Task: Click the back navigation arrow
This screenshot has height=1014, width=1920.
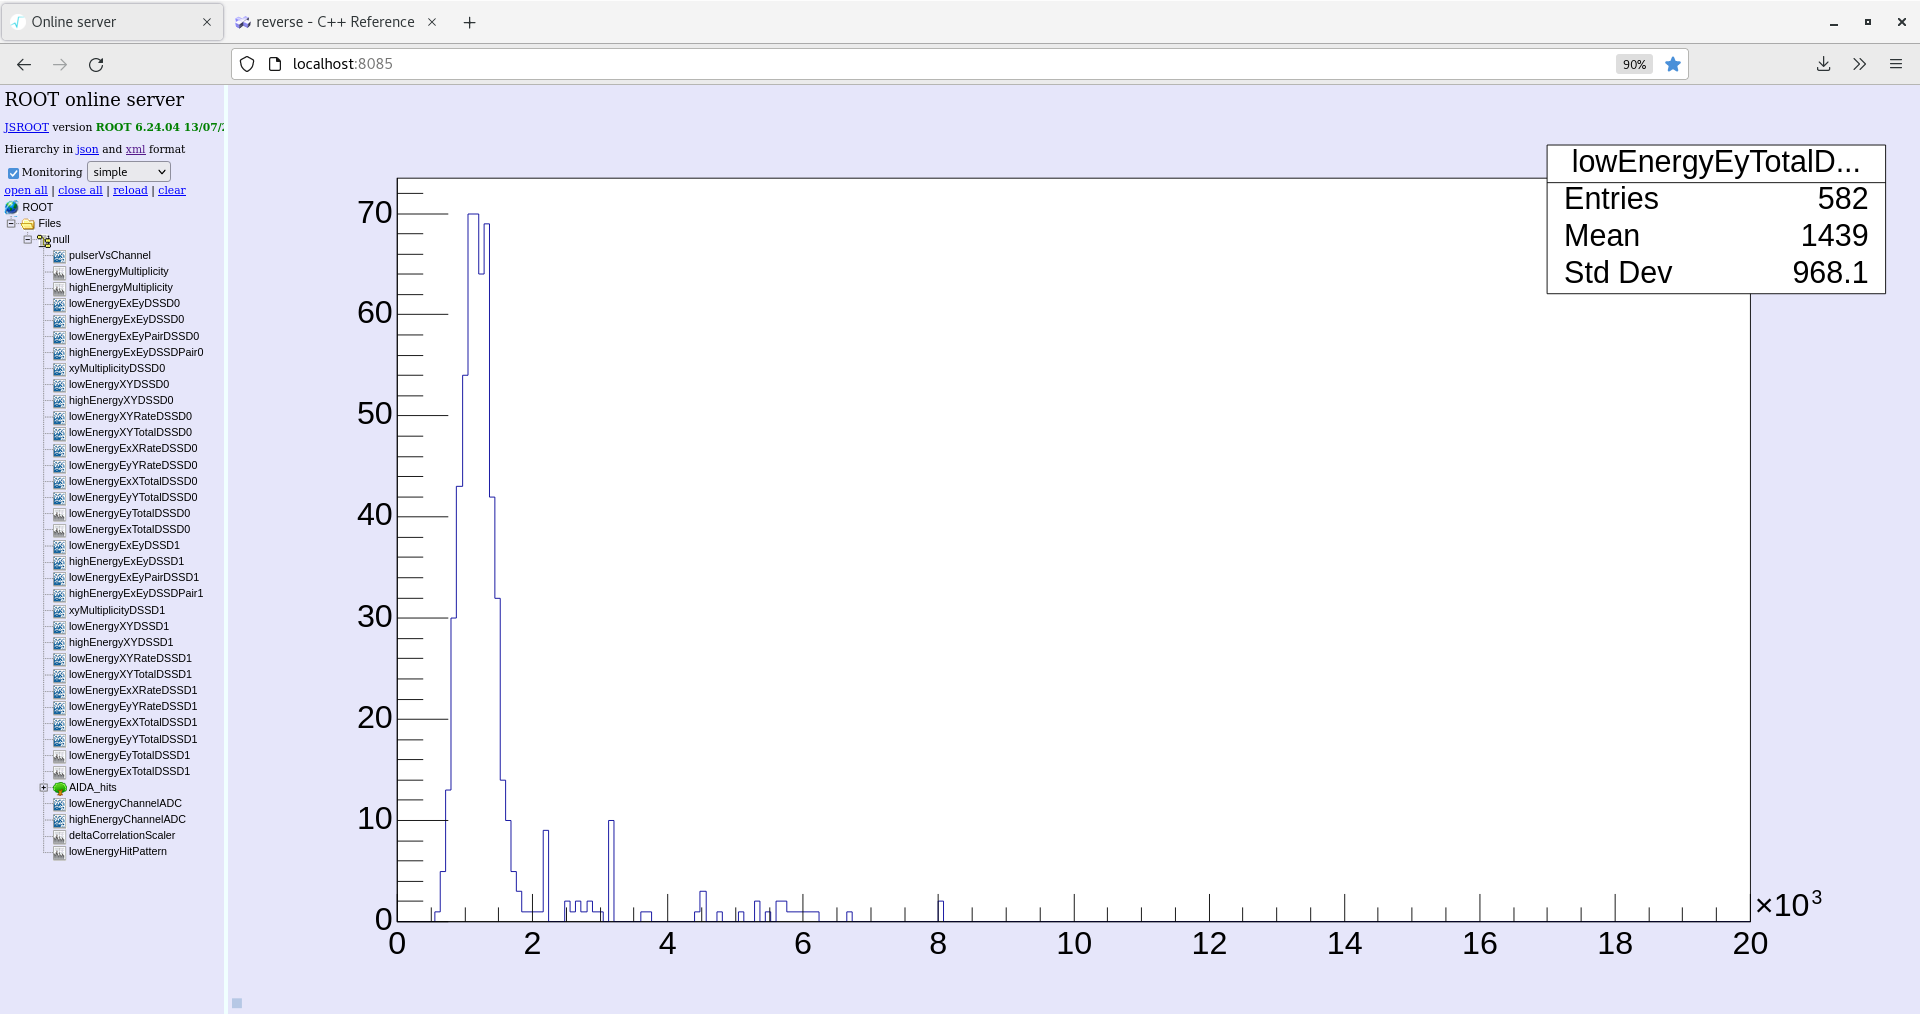Action: [24, 64]
